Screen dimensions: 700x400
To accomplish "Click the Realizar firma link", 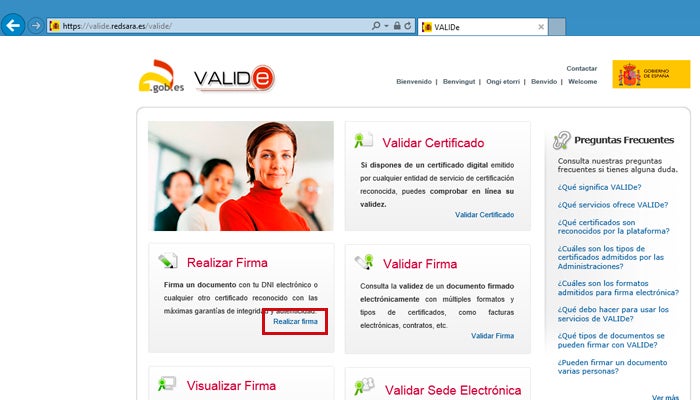I will point(295,321).
